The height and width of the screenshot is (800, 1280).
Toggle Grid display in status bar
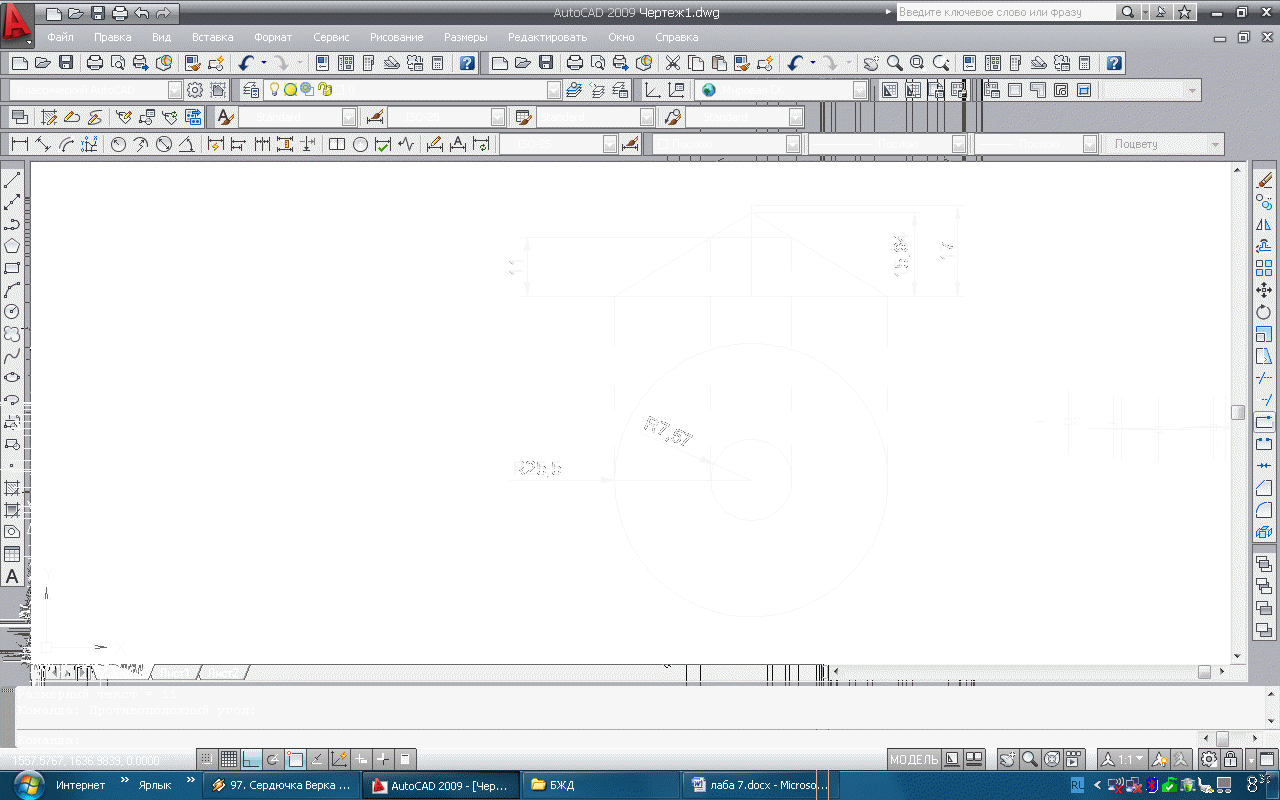[x=228, y=759]
